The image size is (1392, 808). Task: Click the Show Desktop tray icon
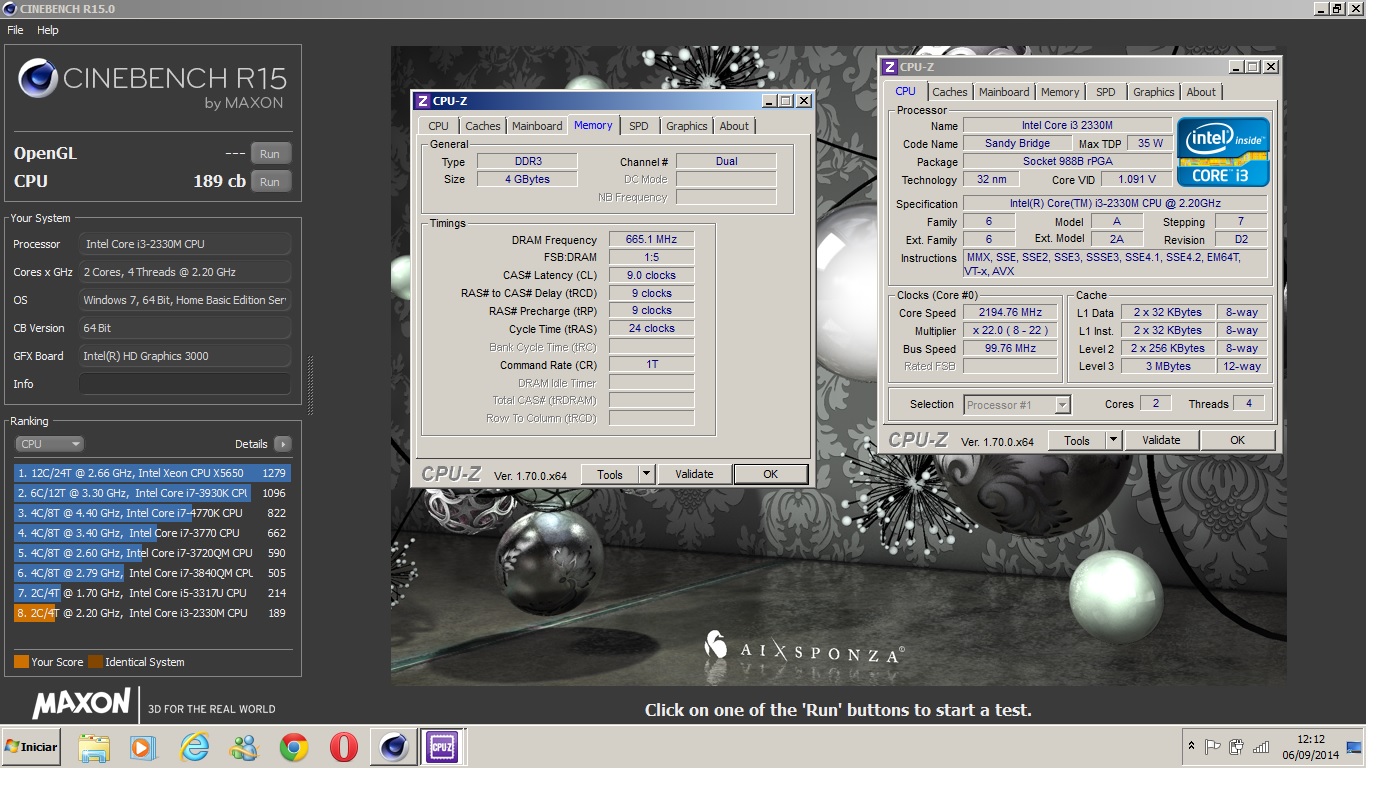(1355, 746)
